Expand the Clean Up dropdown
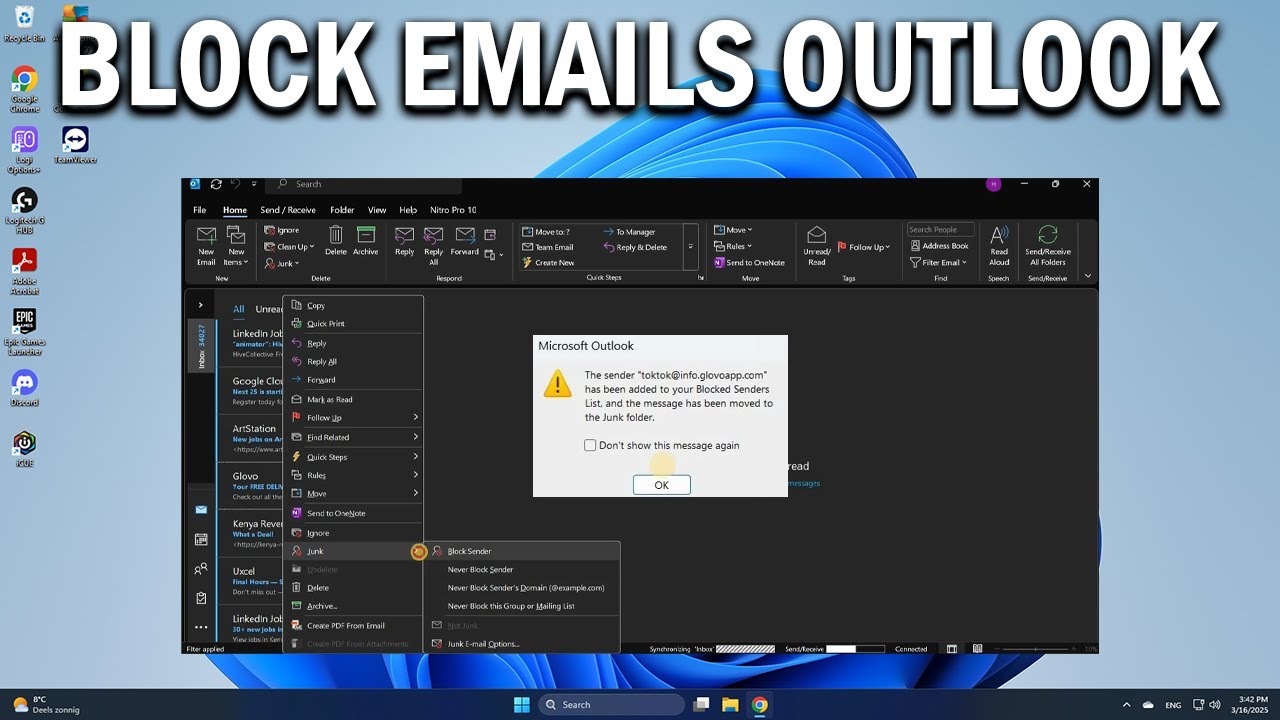 point(289,247)
